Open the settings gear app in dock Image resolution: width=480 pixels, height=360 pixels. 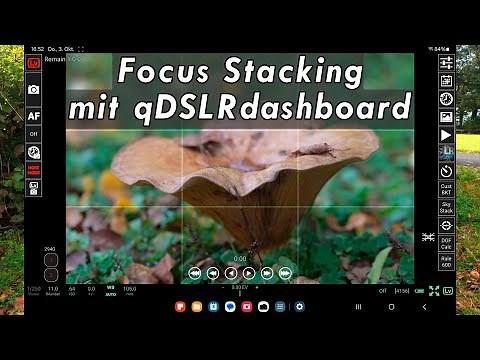299,307
